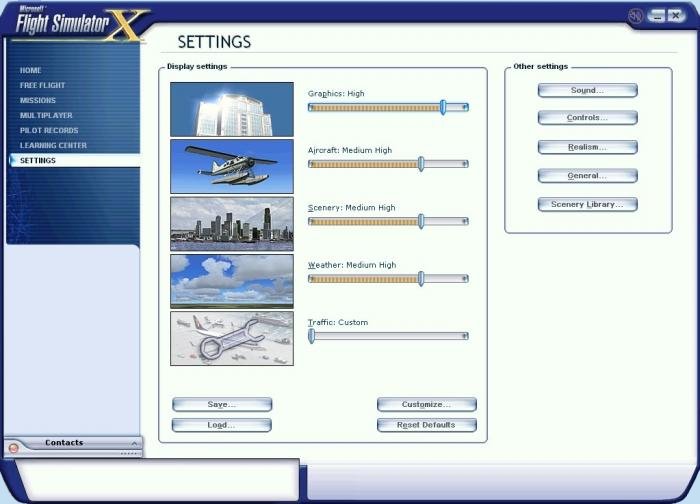Click the Graphics quality slider handle
Image resolution: width=700 pixels, height=504 pixels.
pos(443,107)
